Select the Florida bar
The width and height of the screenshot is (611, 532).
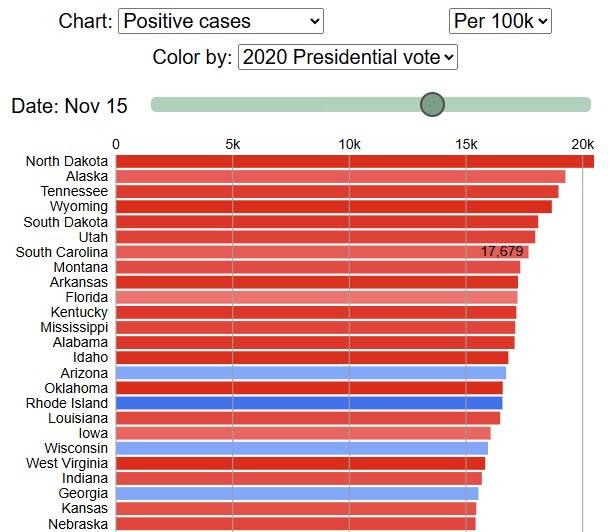click(x=316, y=297)
